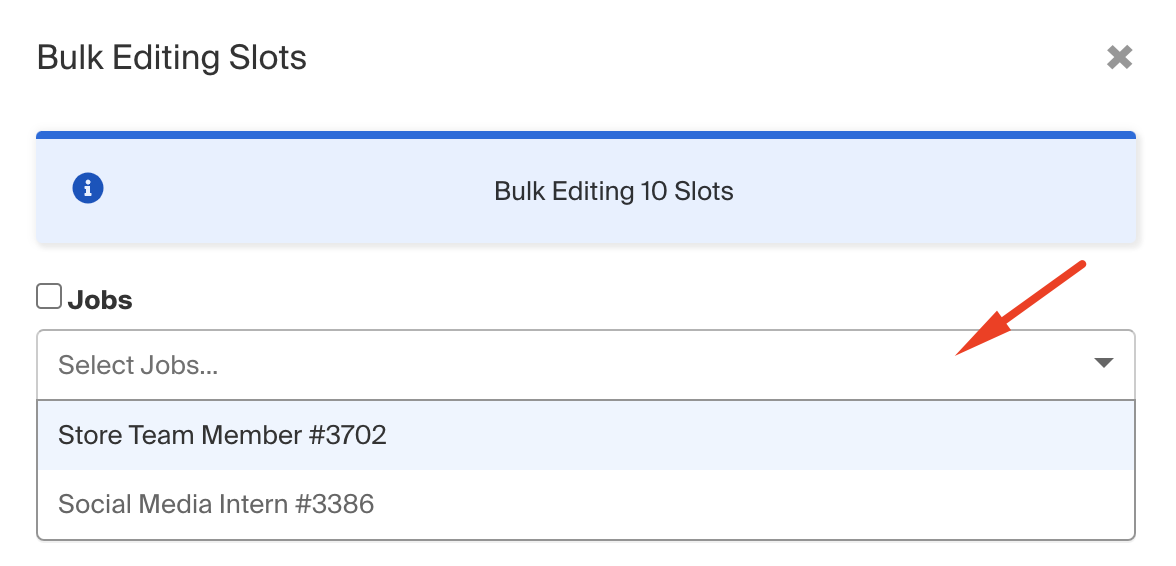Click the red annotation arrow
1176x566 pixels.
(1020, 308)
